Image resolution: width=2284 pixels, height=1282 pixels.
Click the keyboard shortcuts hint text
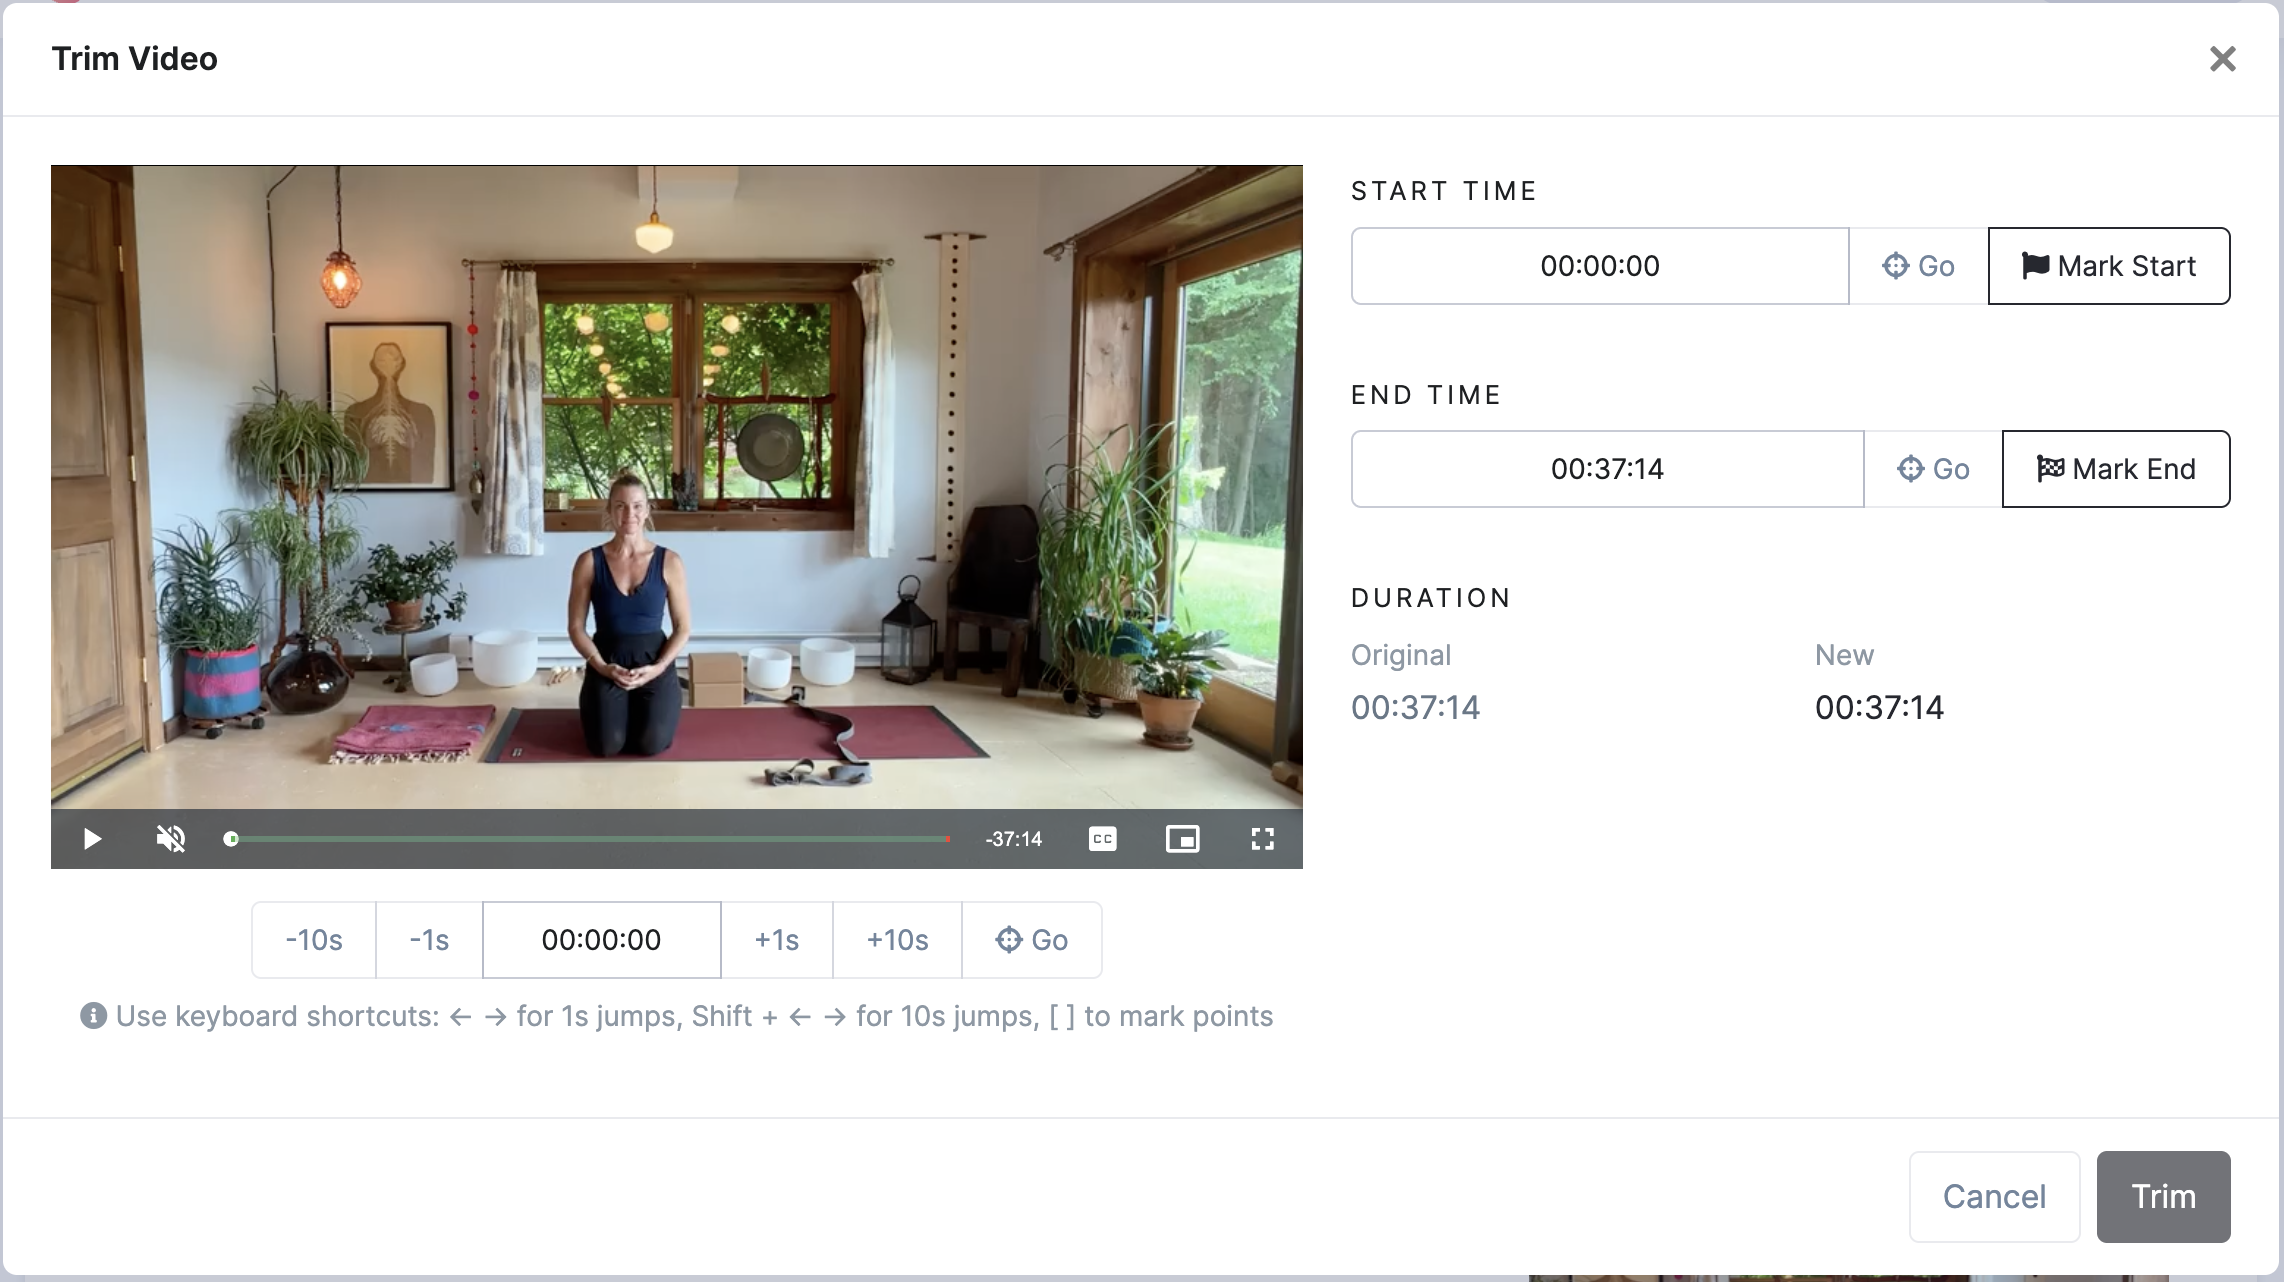694,1016
